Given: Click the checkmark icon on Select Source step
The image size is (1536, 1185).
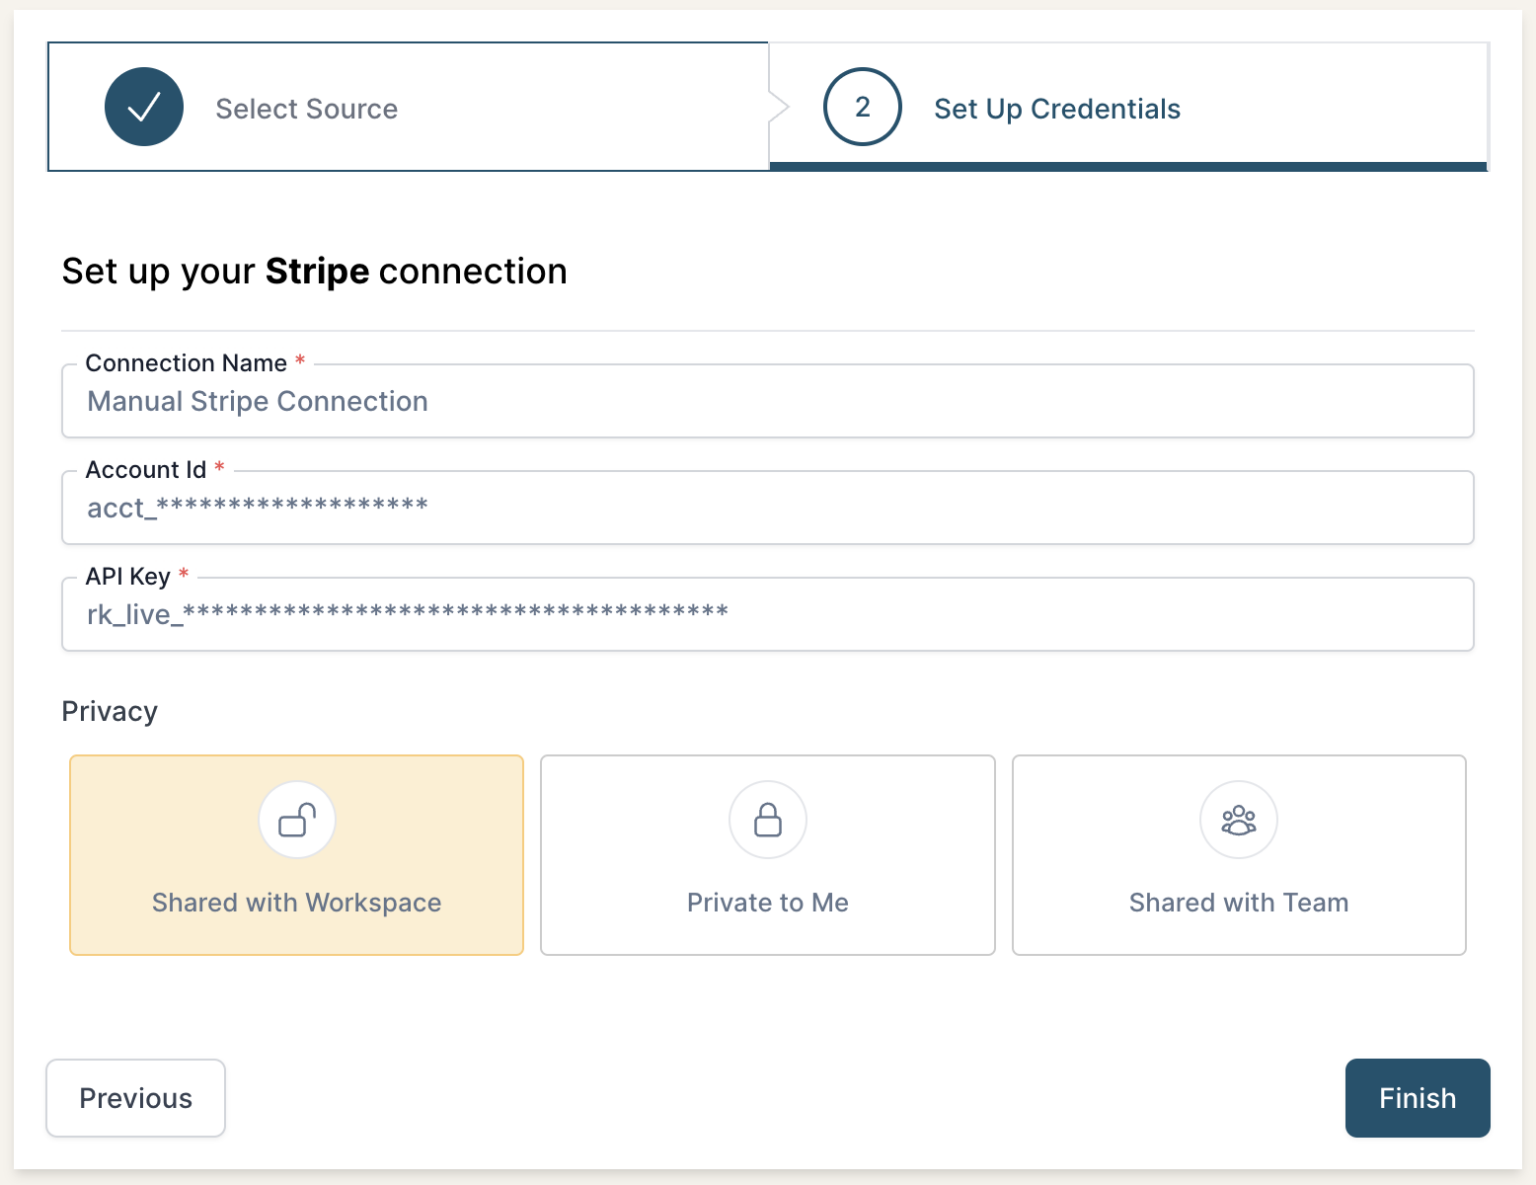Looking at the screenshot, I should pyautogui.click(x=144, y=106).
